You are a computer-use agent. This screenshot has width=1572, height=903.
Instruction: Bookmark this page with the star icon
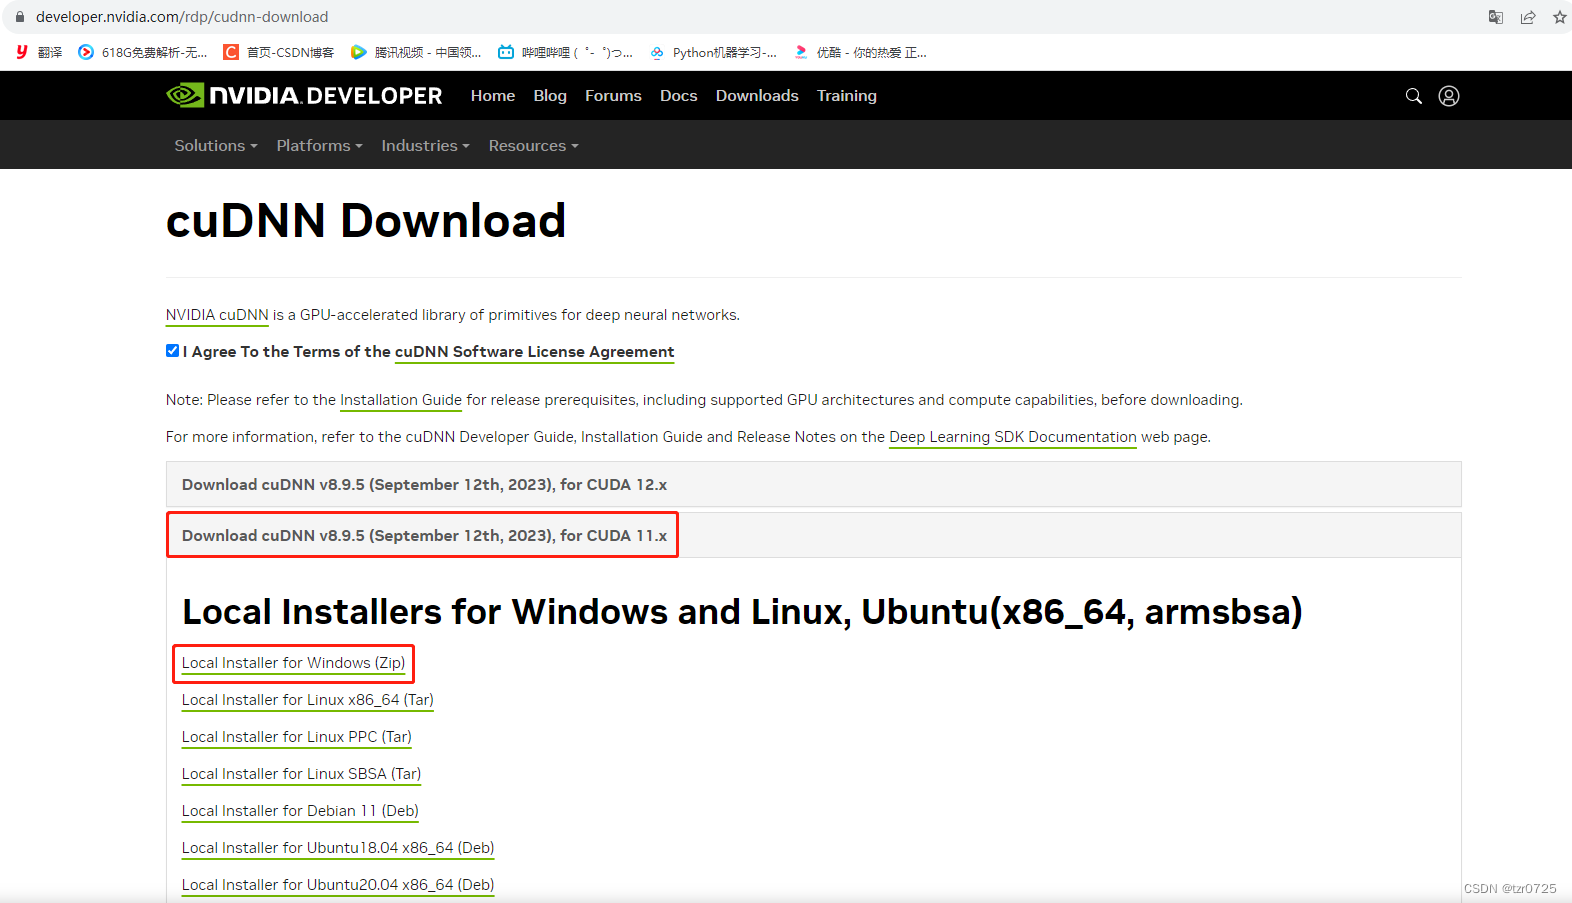[x=1559, y=17]
